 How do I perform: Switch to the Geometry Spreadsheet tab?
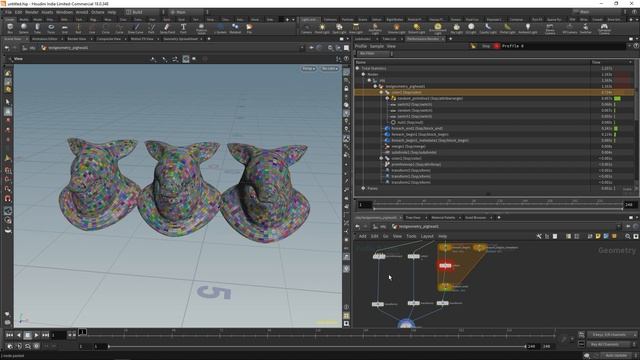click(180, 39)
